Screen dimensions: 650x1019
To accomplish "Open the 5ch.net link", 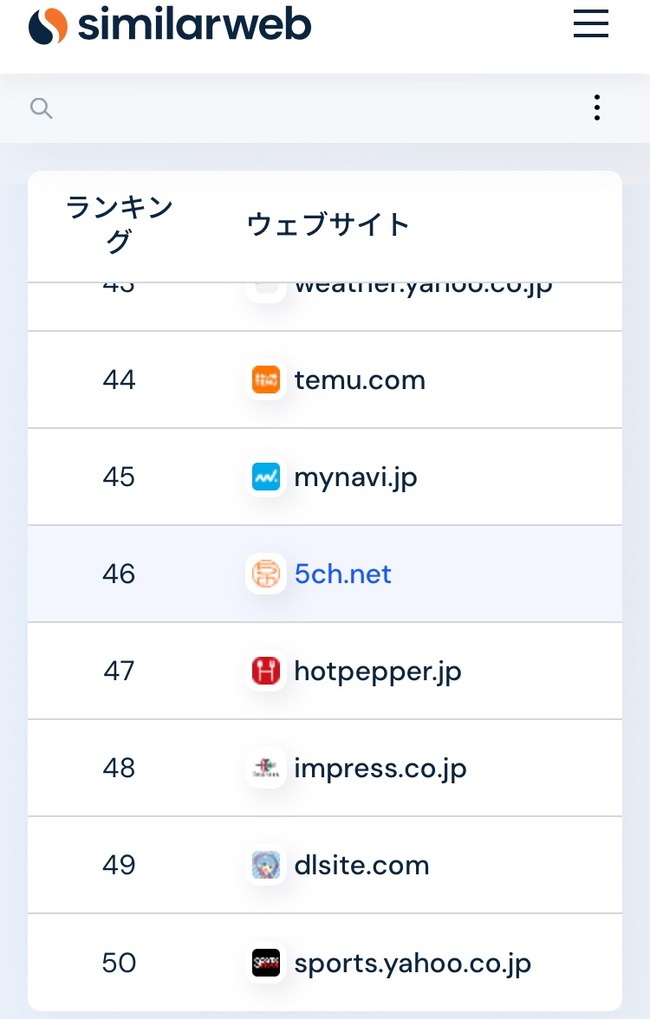I will tap(343, 574).
